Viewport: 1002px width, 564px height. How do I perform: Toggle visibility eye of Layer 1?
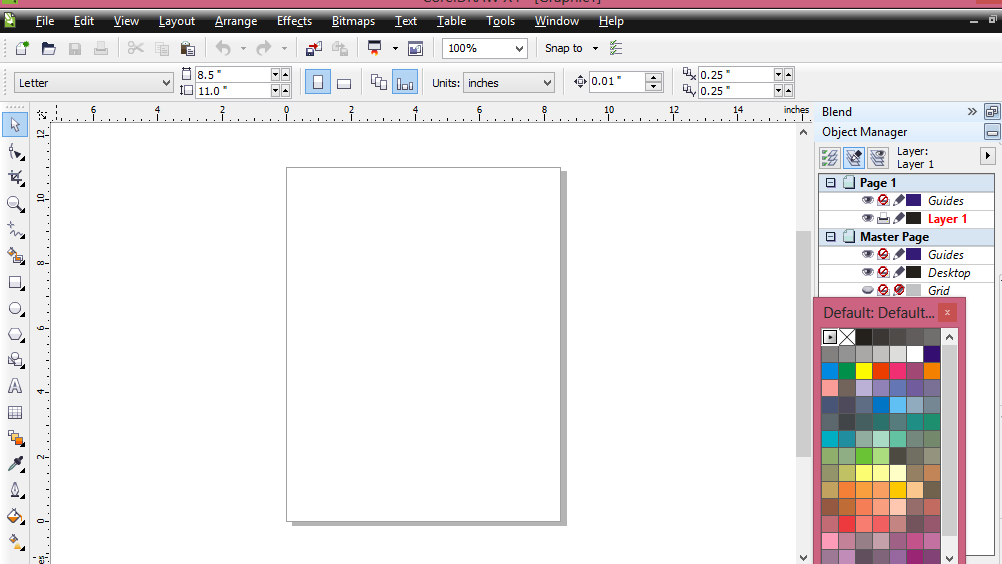[867, 218]
